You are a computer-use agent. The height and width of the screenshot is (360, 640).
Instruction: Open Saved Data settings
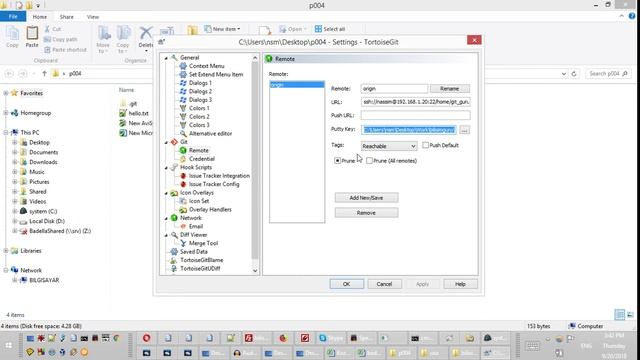coord(193,251)
